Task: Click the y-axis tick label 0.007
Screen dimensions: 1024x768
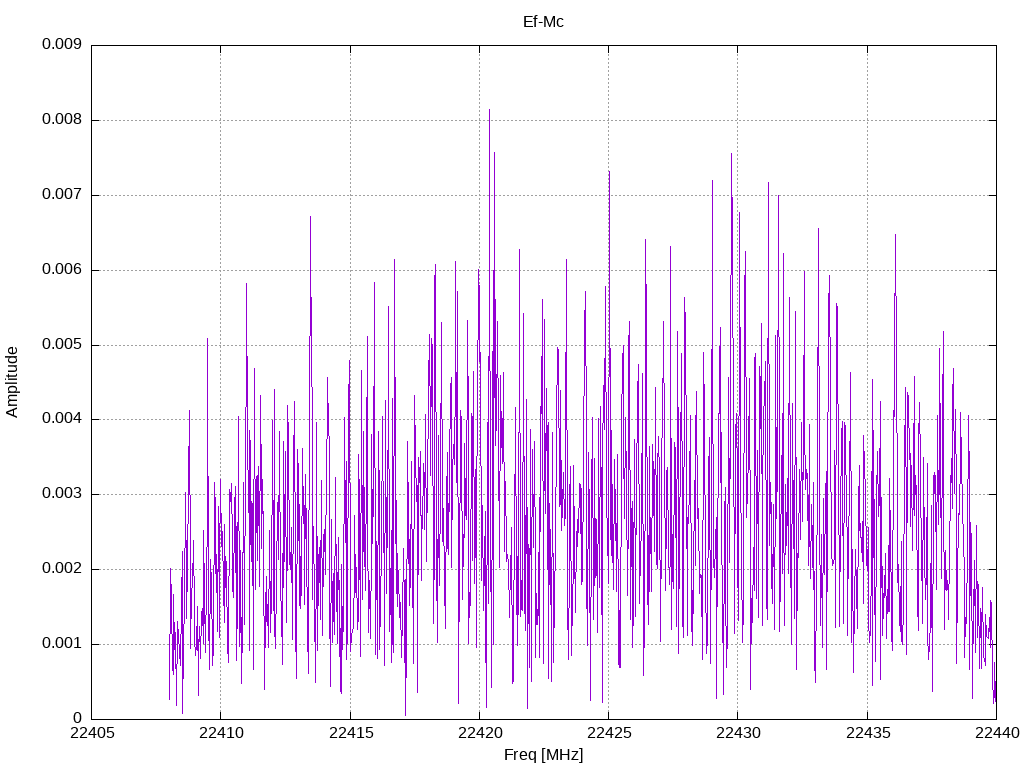Action: pyautogui.click(x=62, y=195)
